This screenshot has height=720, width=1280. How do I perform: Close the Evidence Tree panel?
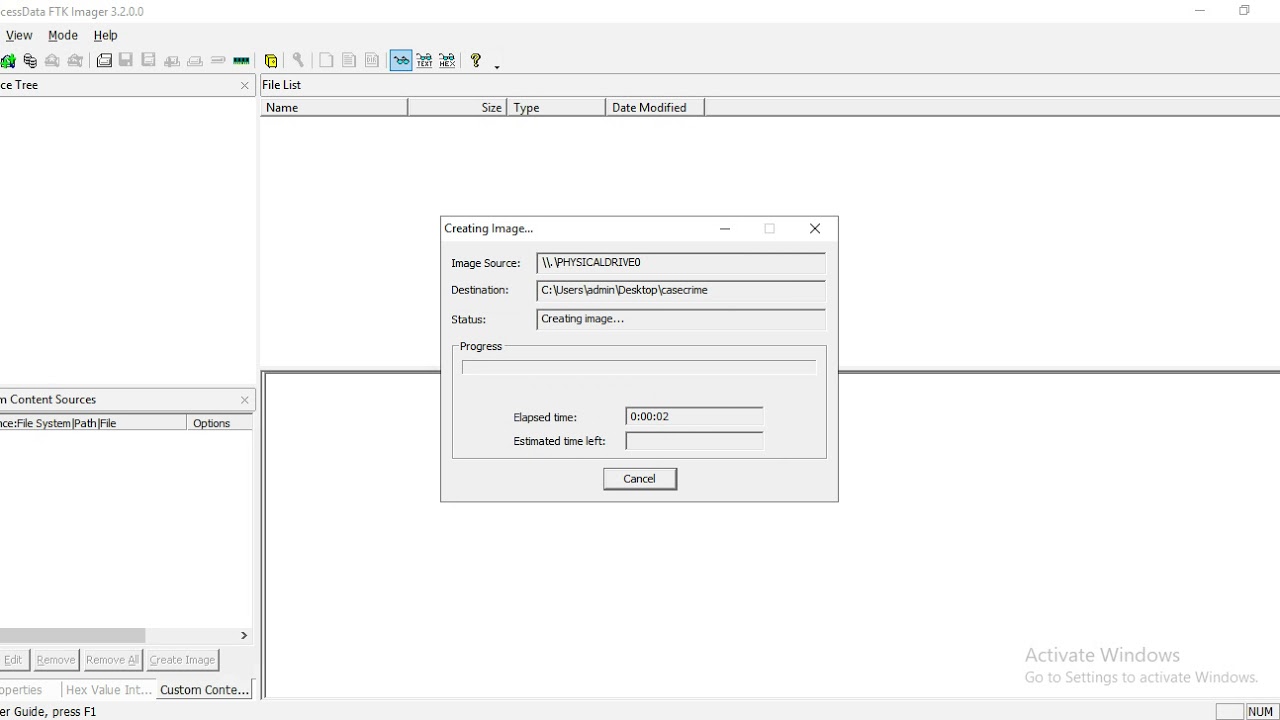tap(245, 86)
